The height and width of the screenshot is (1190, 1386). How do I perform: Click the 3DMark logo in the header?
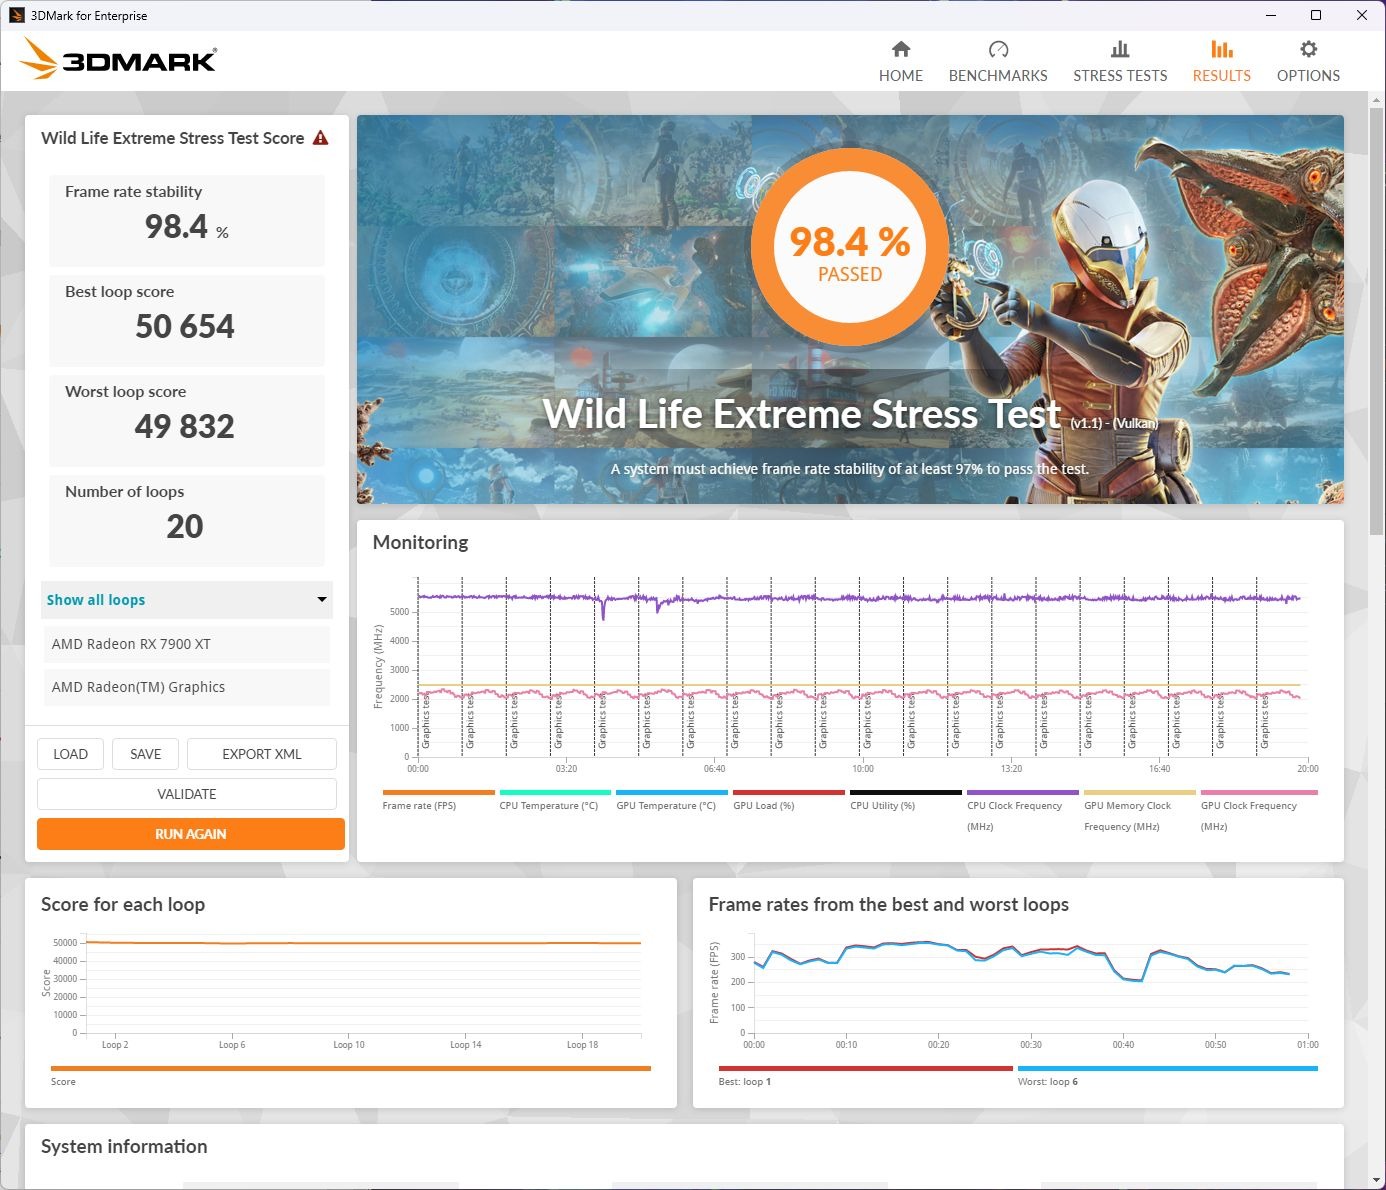tap(119, 60)
